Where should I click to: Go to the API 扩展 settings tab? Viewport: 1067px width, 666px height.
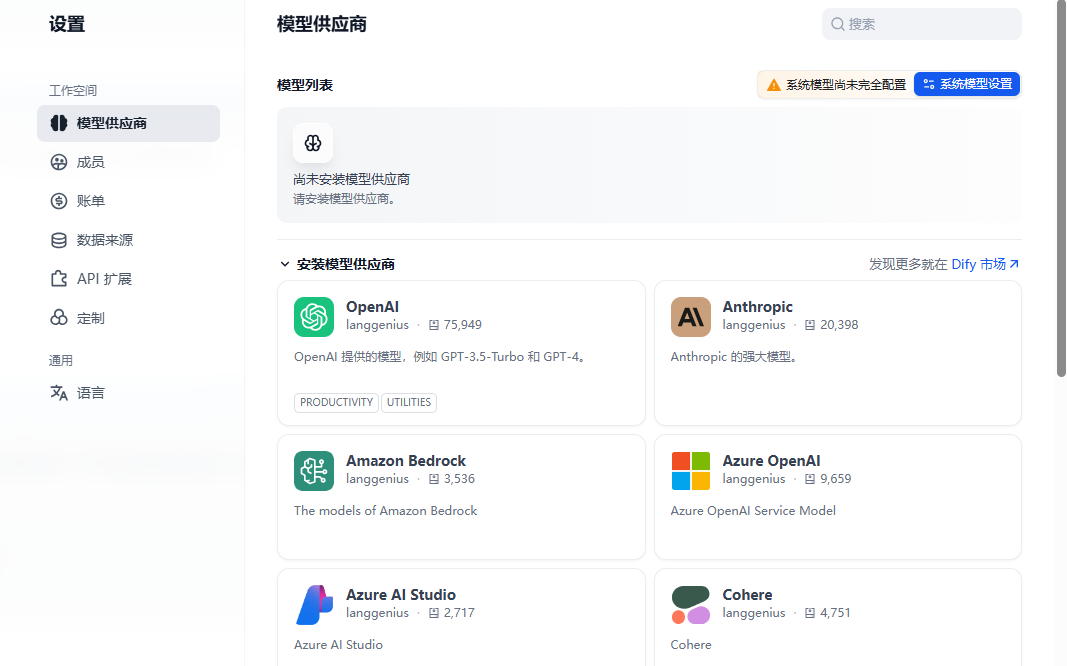129,279
